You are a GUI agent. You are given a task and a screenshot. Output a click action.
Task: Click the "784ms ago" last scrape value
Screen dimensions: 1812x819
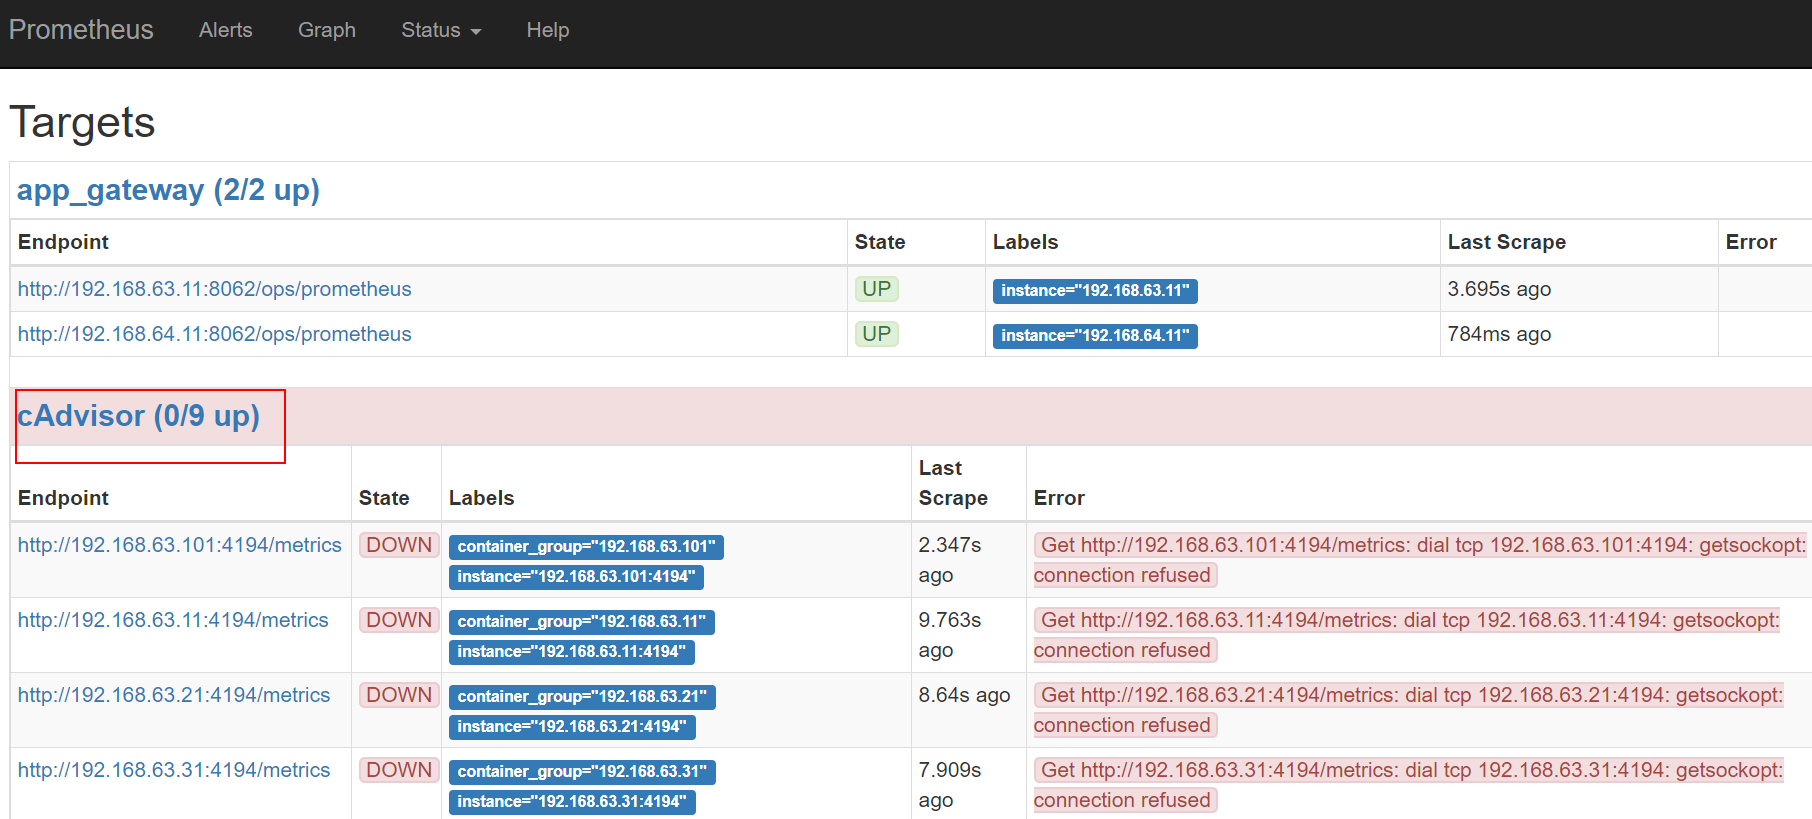coord(1499,334)
